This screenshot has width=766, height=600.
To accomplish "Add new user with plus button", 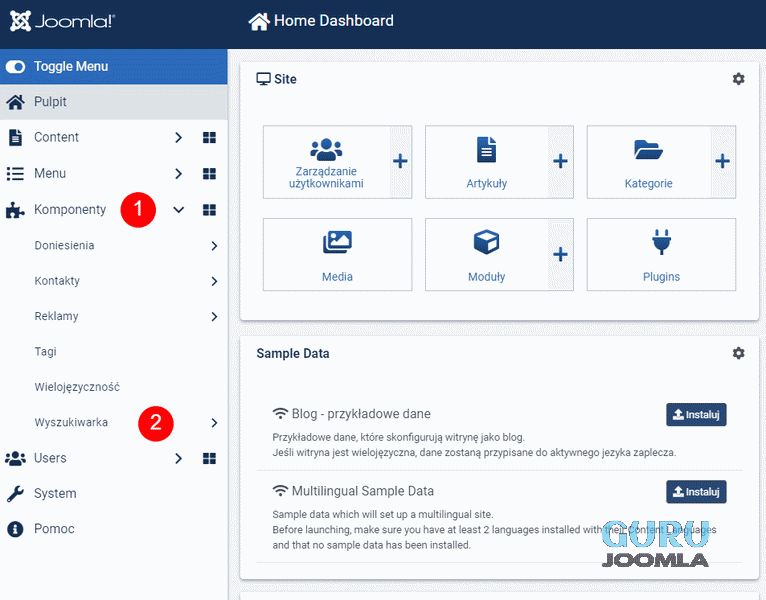I will (401, 161).
